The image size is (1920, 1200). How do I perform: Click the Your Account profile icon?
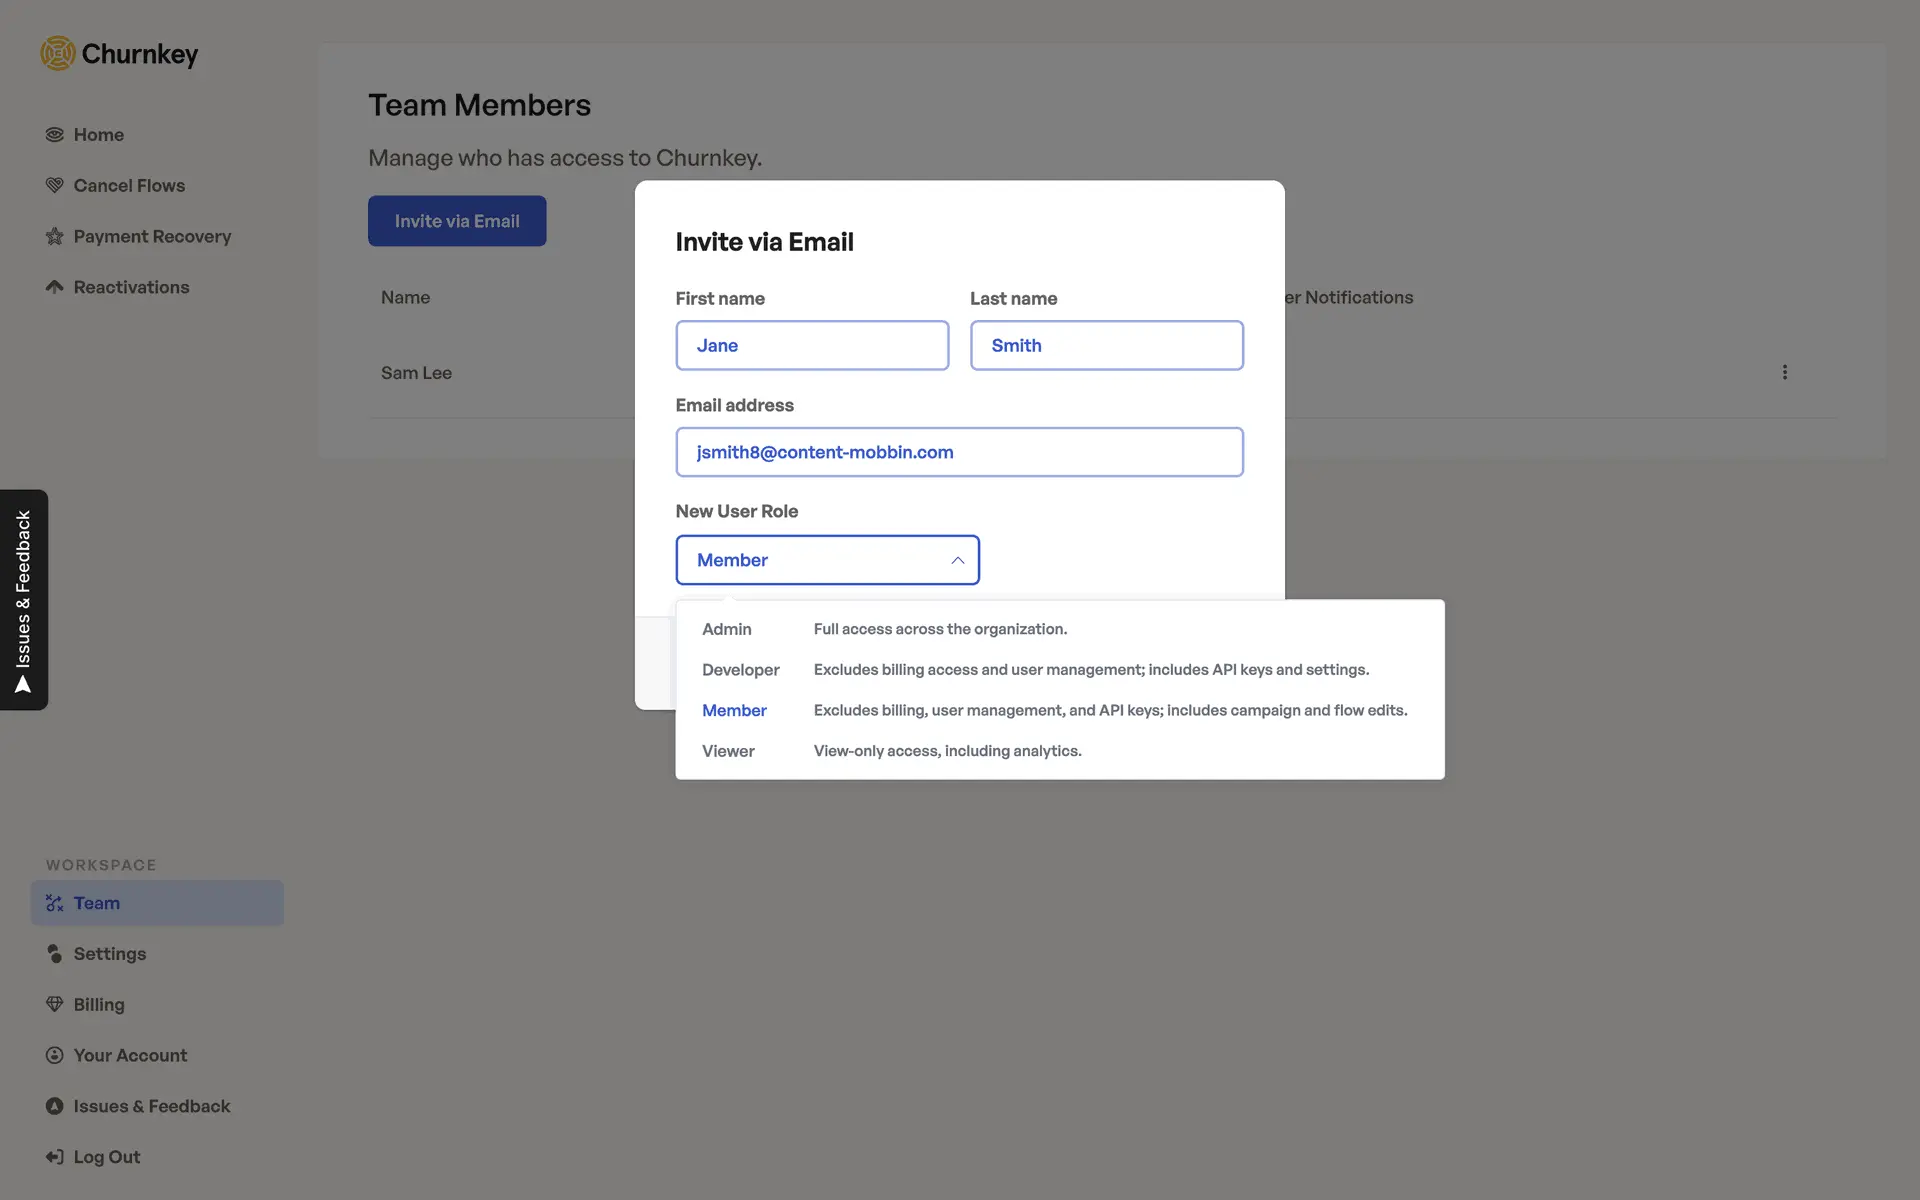pyautogui.click(x=54, y=1055)
